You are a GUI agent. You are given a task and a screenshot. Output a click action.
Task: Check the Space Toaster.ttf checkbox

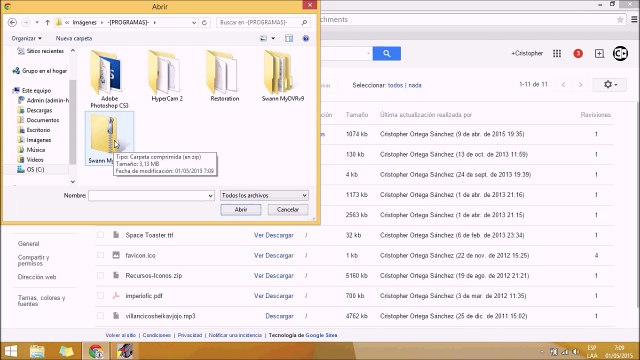point(100,235)
